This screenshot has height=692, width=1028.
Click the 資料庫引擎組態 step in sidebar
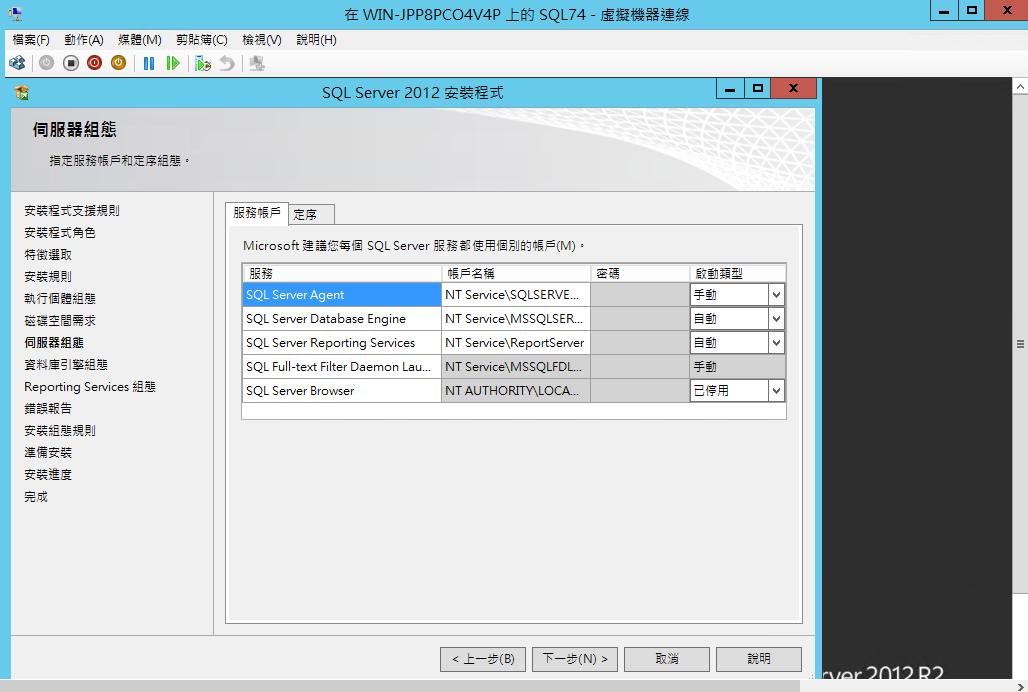(x=66, y=365)
